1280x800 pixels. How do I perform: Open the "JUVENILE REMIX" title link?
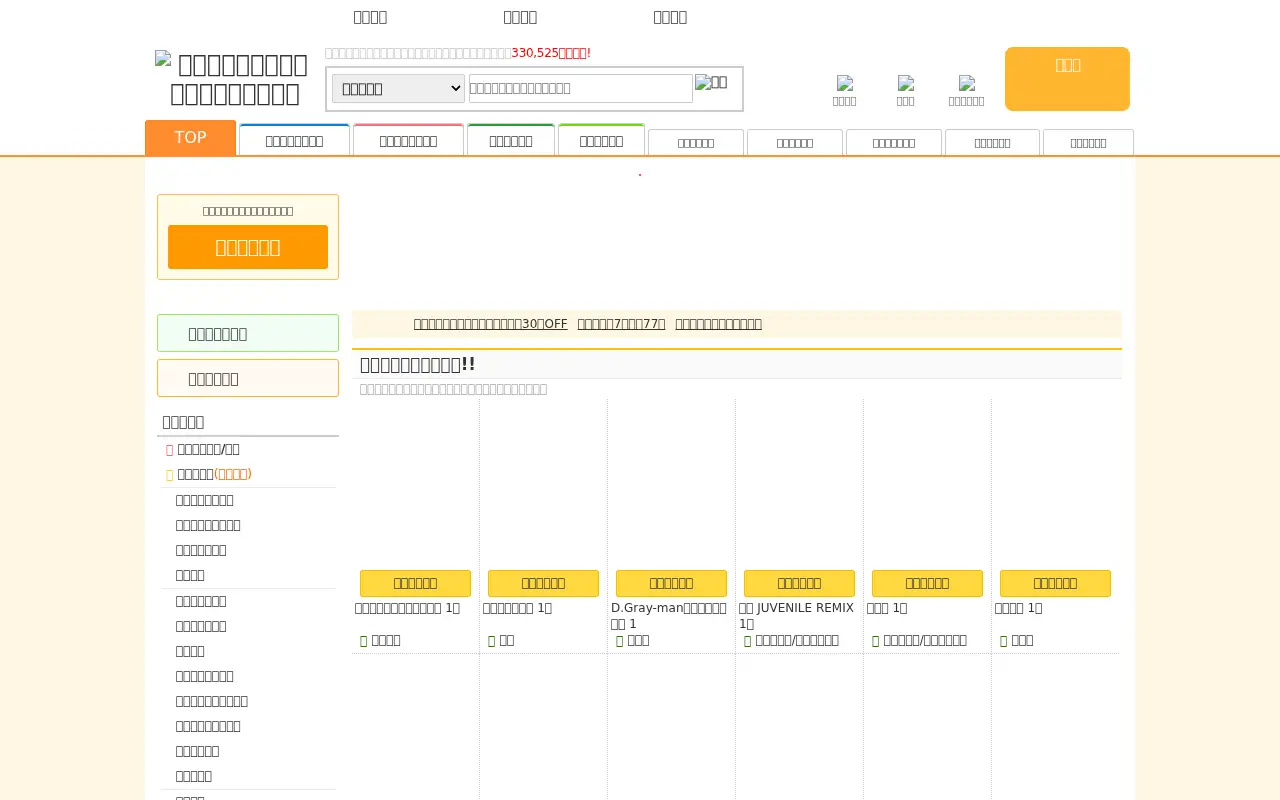(796, 615)
